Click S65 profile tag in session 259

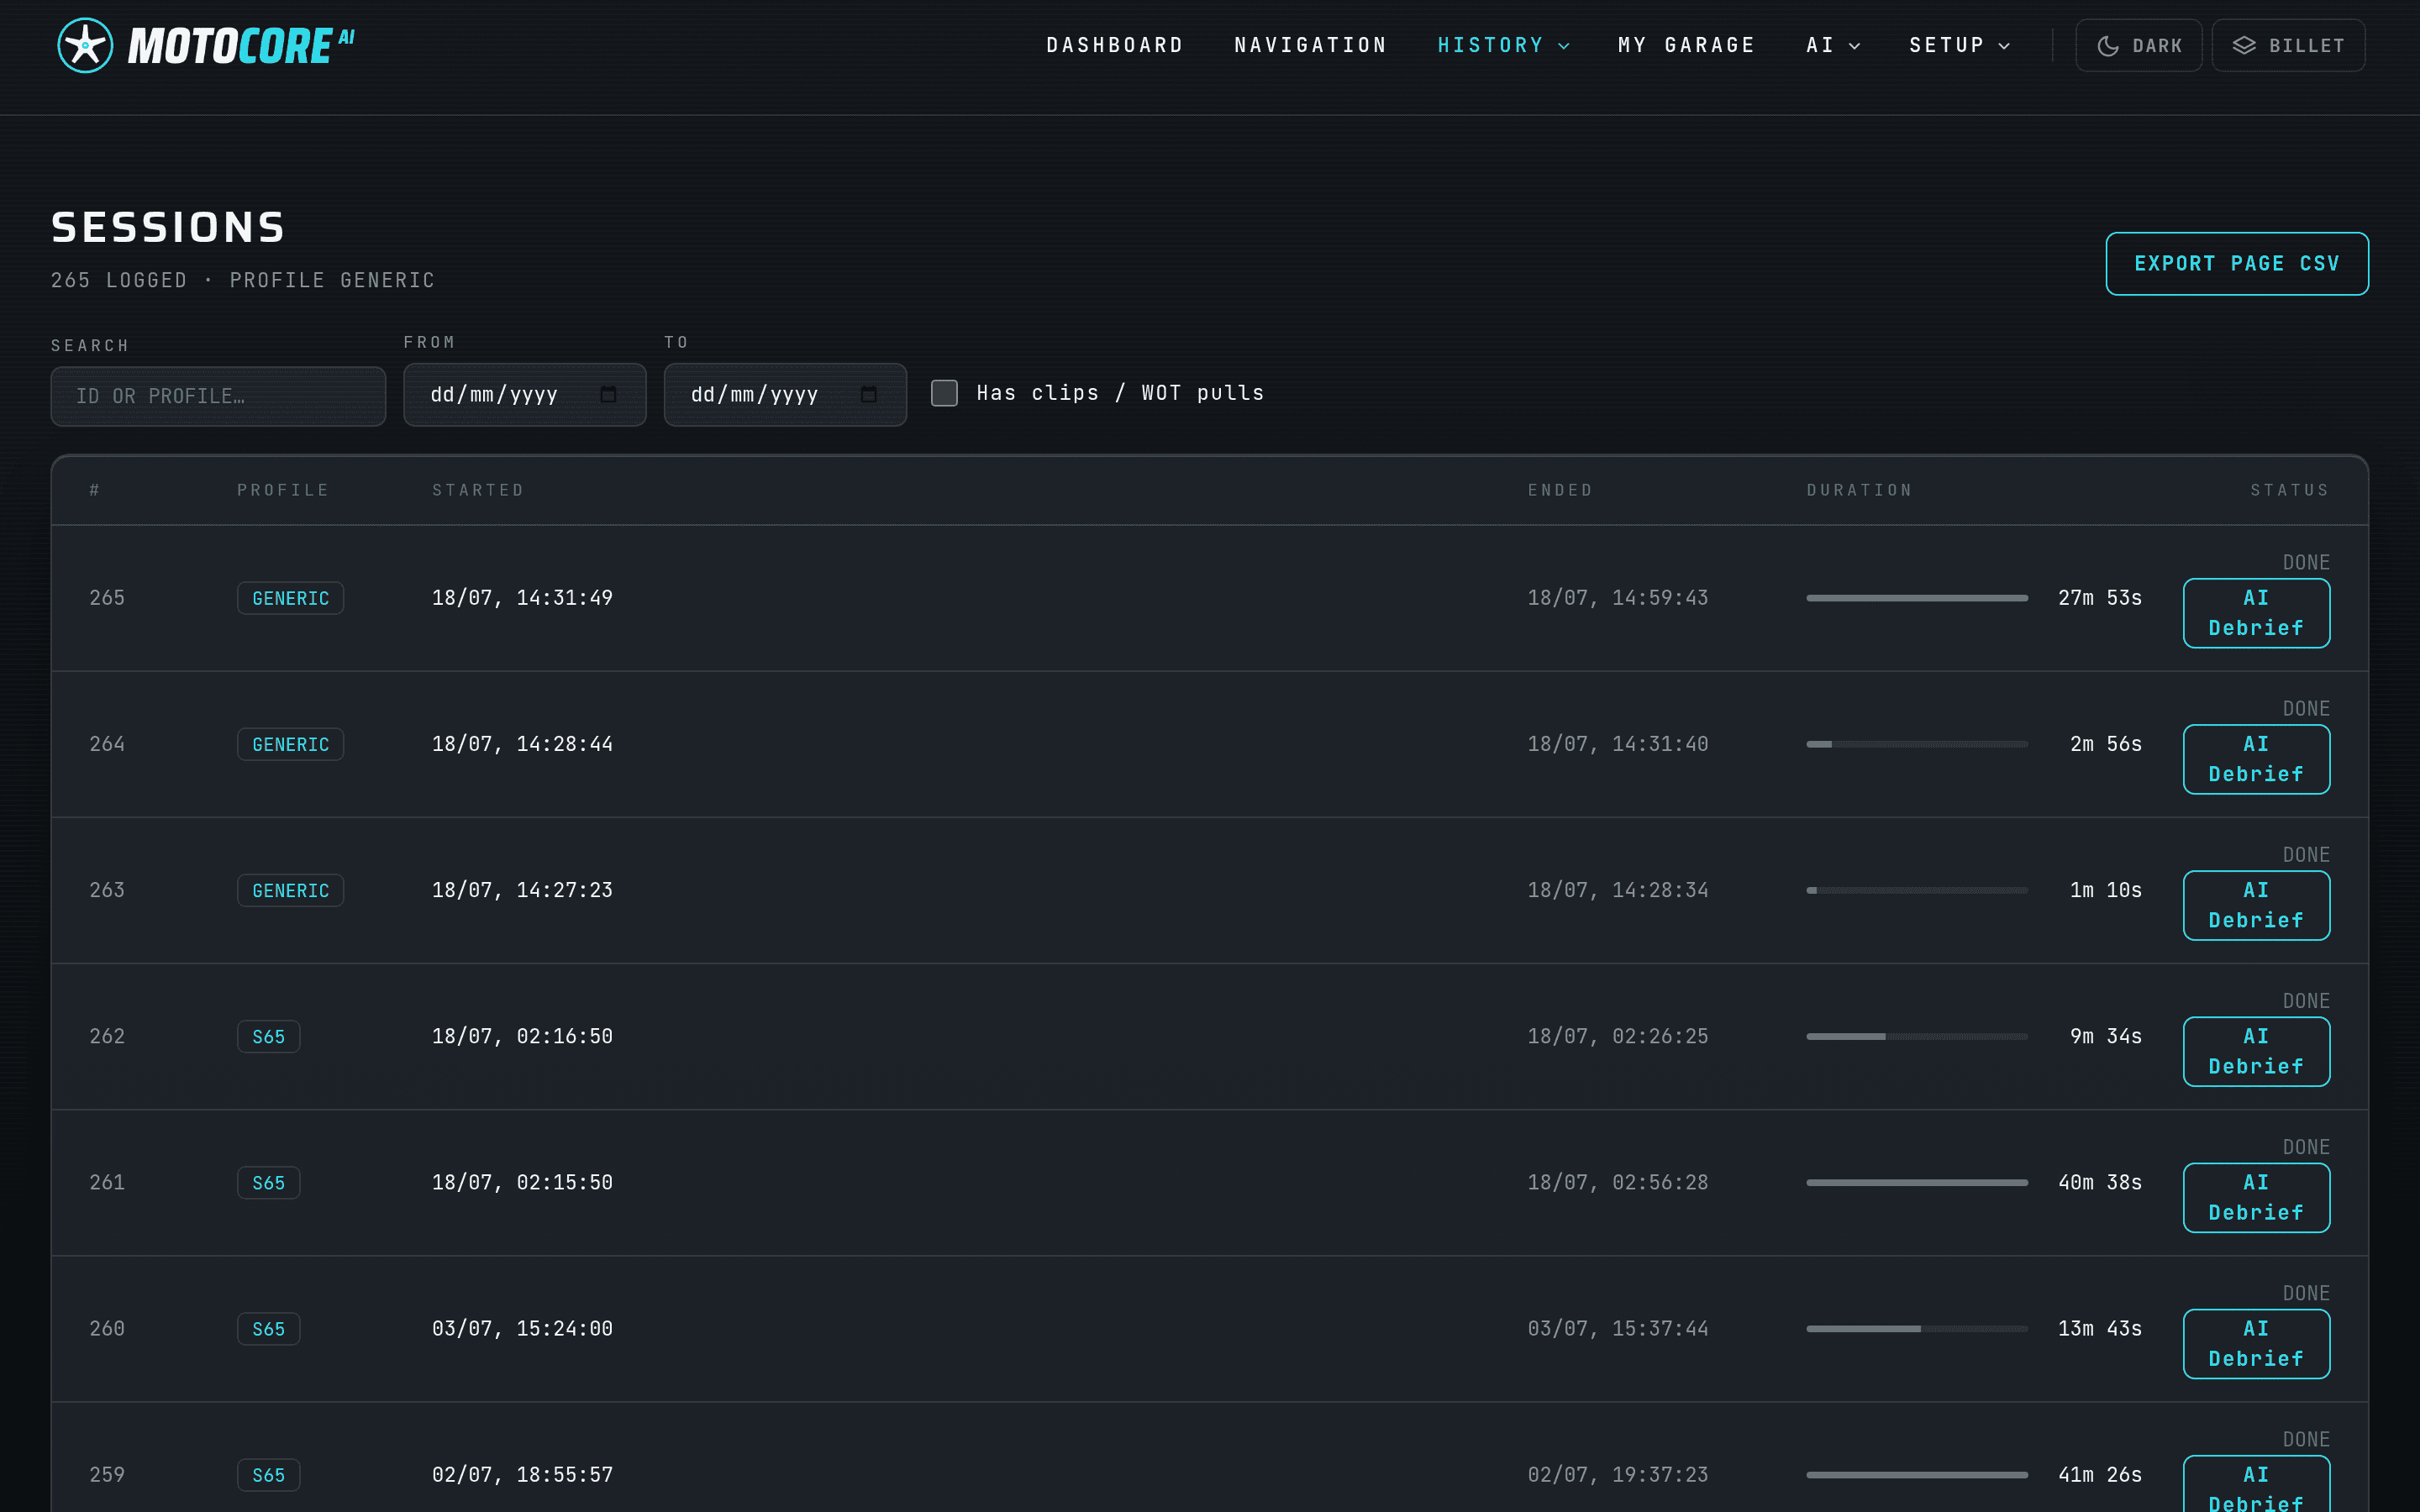point(268,1475)
